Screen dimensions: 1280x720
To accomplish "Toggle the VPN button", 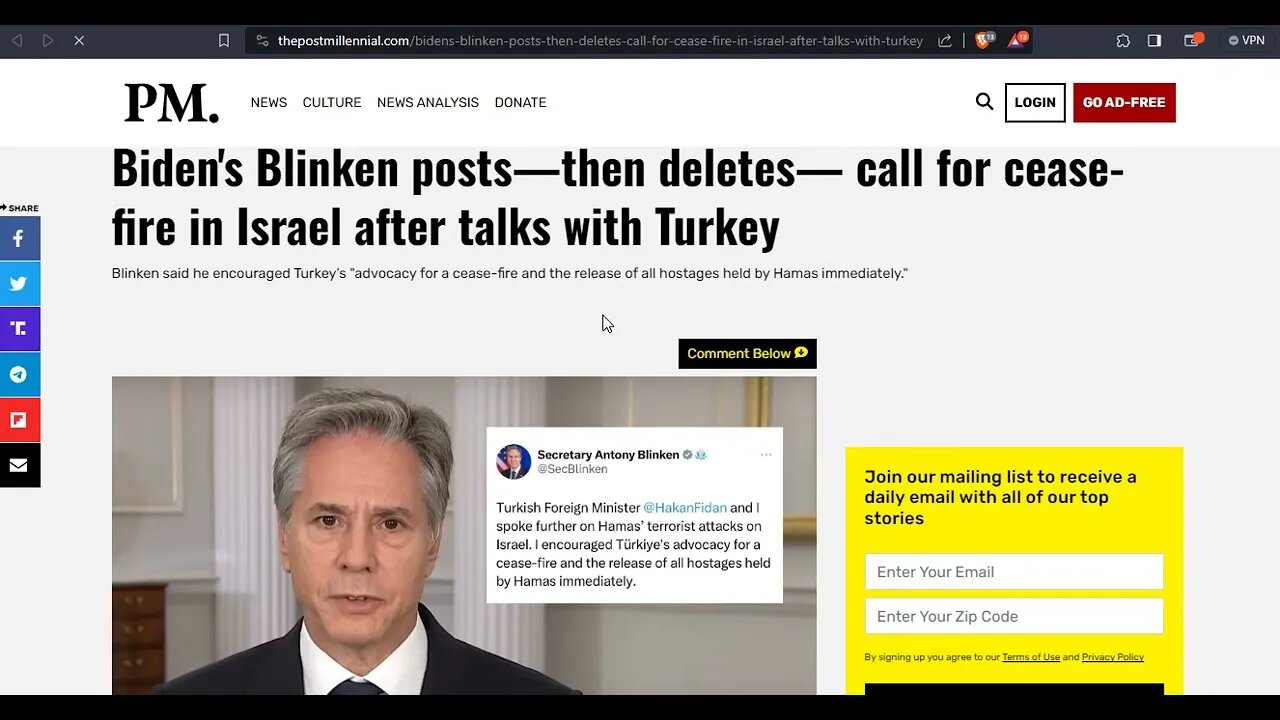I will 1246,41.
